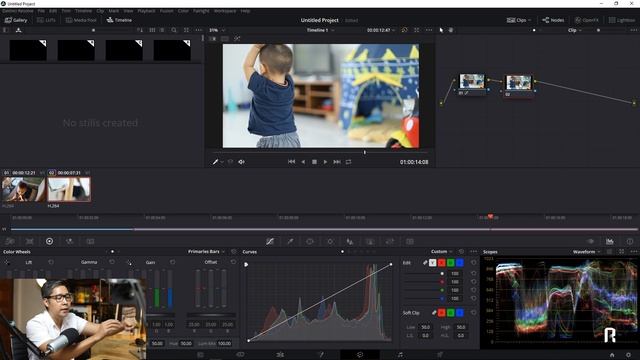This screenshot has height=360, width=640.
Task: Open the Media Pool button
Action: (81, 20)
